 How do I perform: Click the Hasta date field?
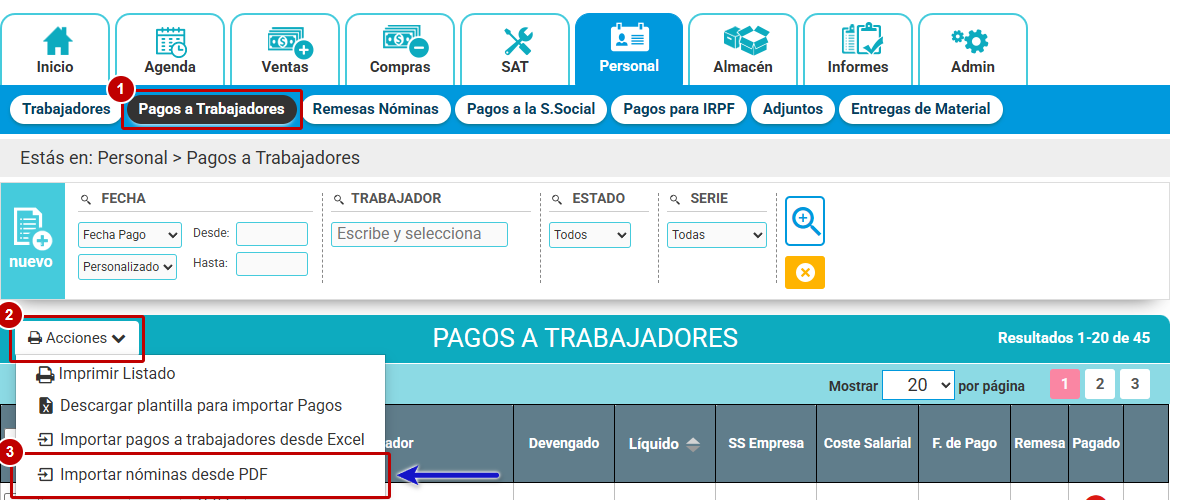(271, 264)
